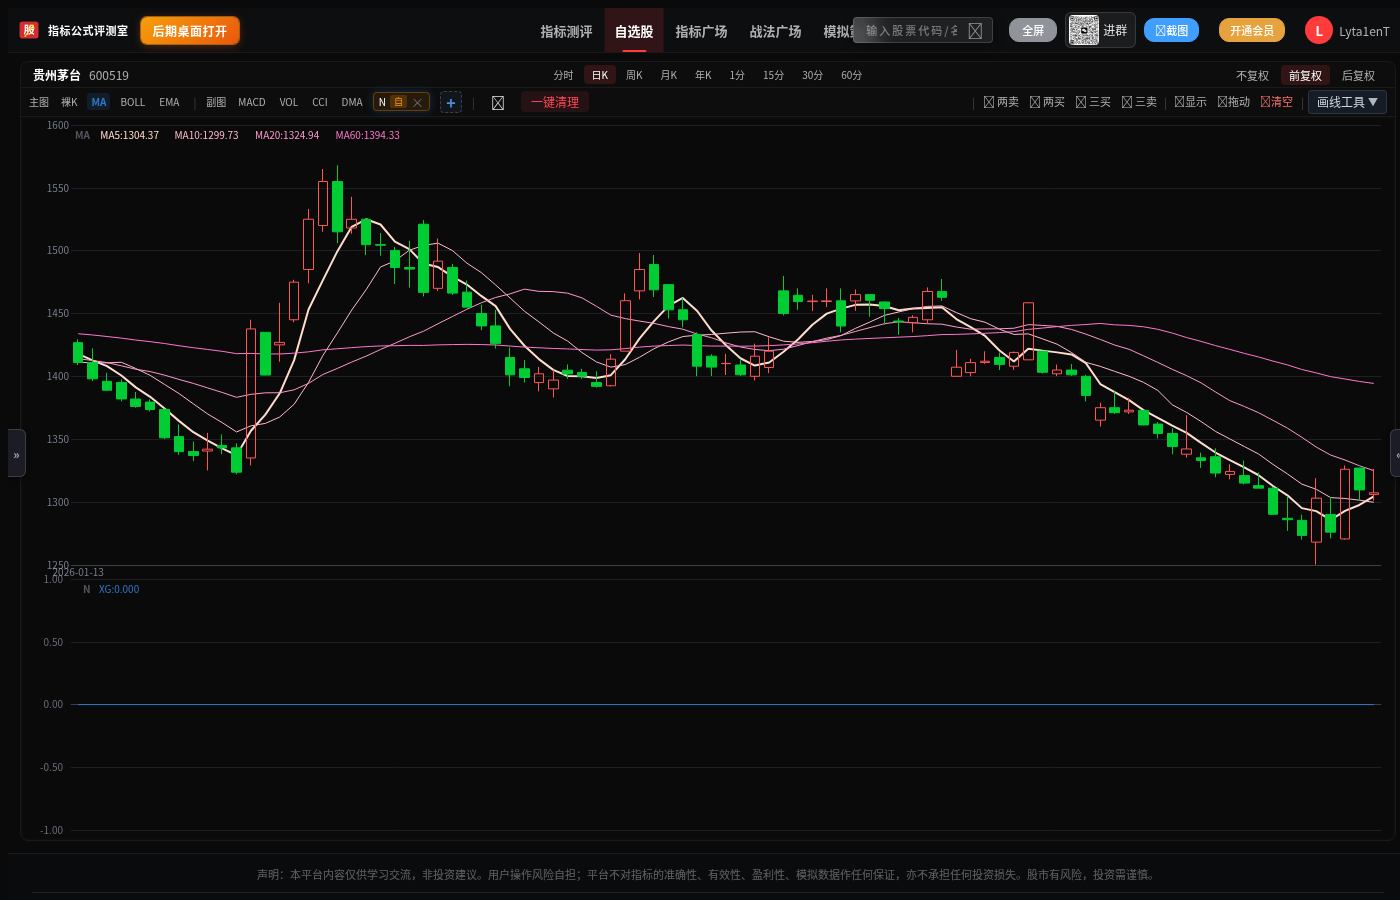Click the red L user avatar
This screenshot has width=1400, height=900.
pyautogui.click(x=1318, y=31)
